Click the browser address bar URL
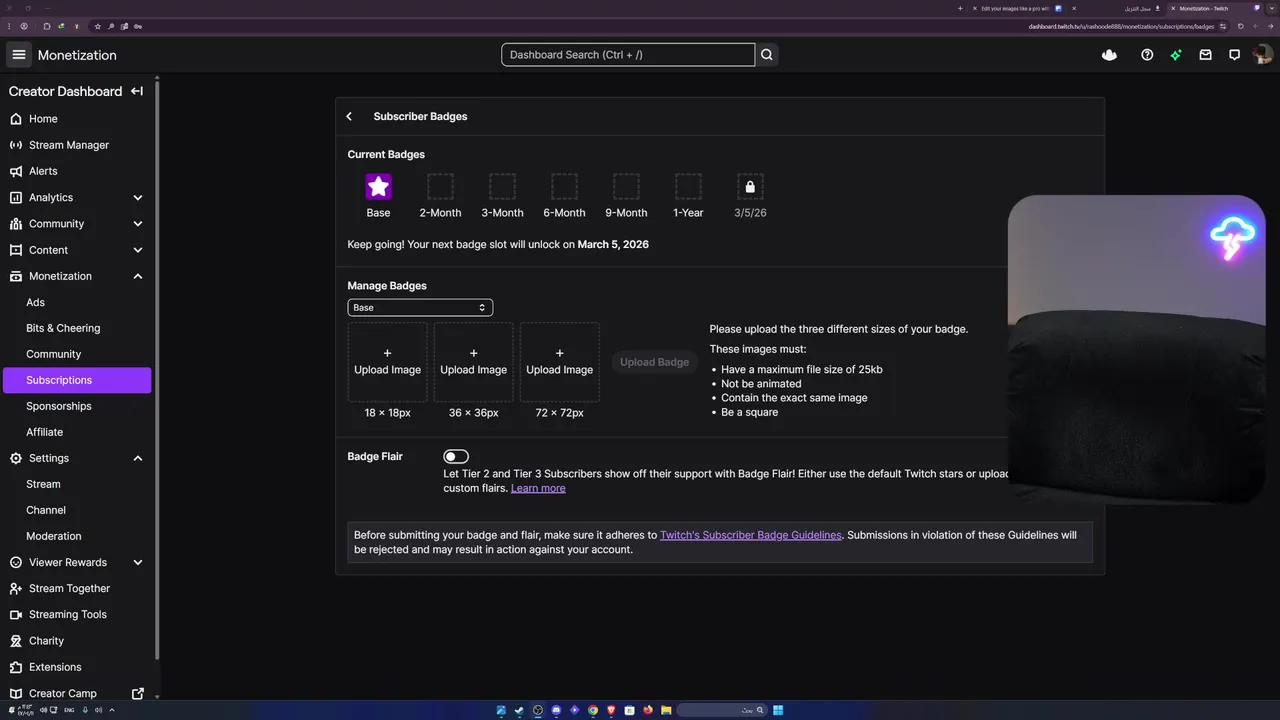 (x=1121, y=26)
